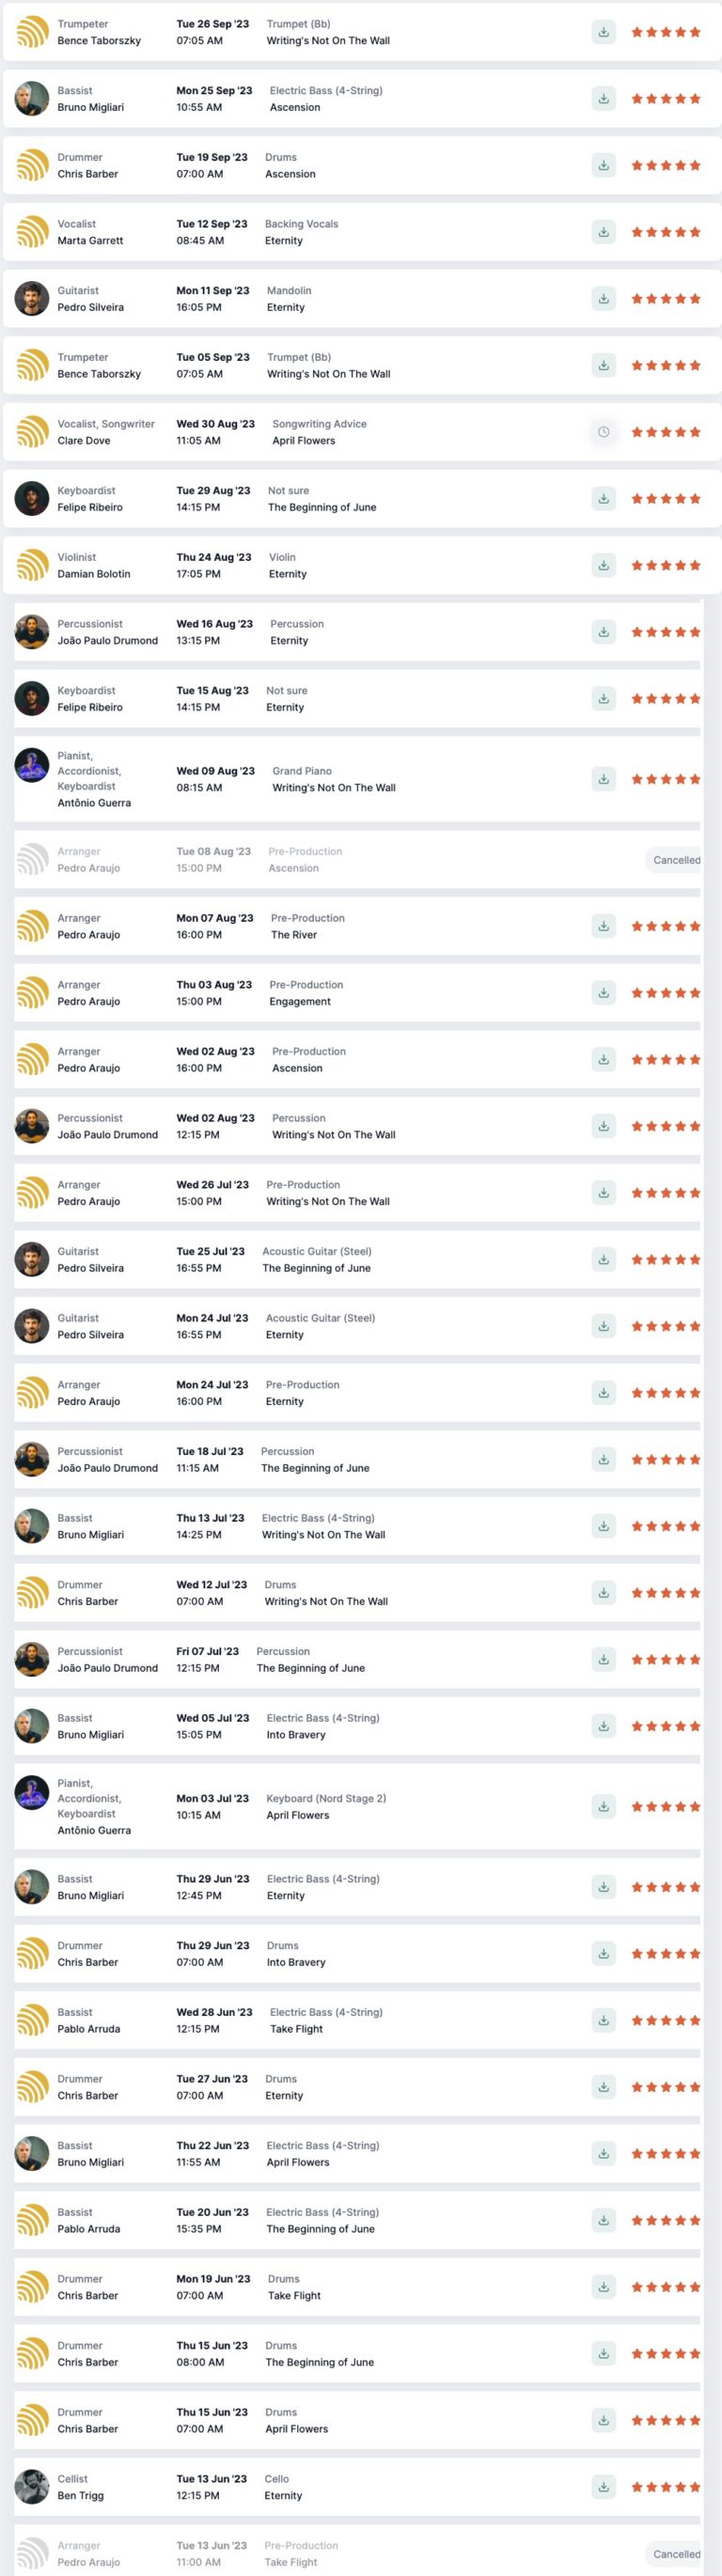Open Chris Barber's 19 Sep Drums session
This screenshot has height=2576, width=722.
click(x=362, y=166)
